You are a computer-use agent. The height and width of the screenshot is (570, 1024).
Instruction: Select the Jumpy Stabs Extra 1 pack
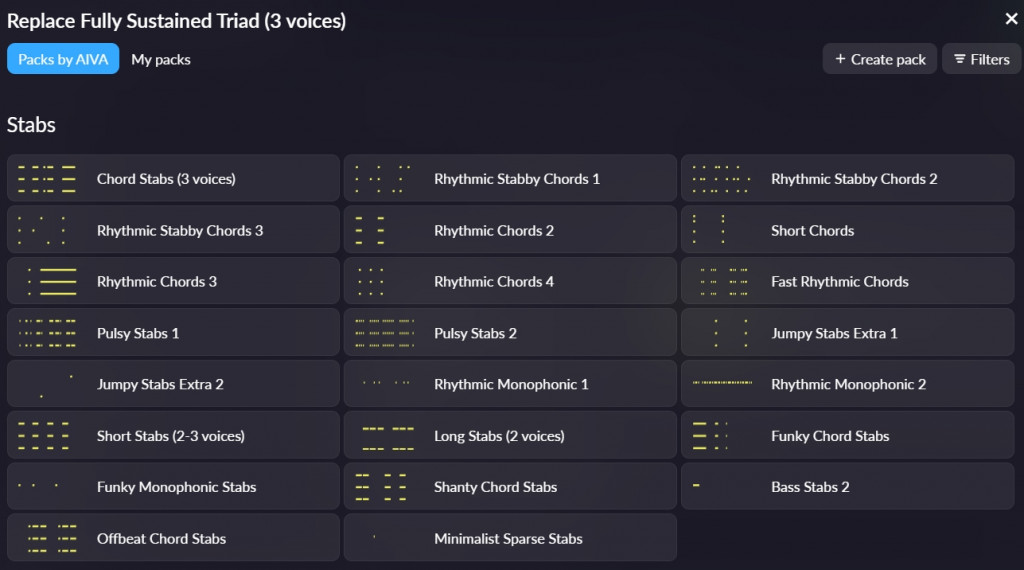coord(847,332)
